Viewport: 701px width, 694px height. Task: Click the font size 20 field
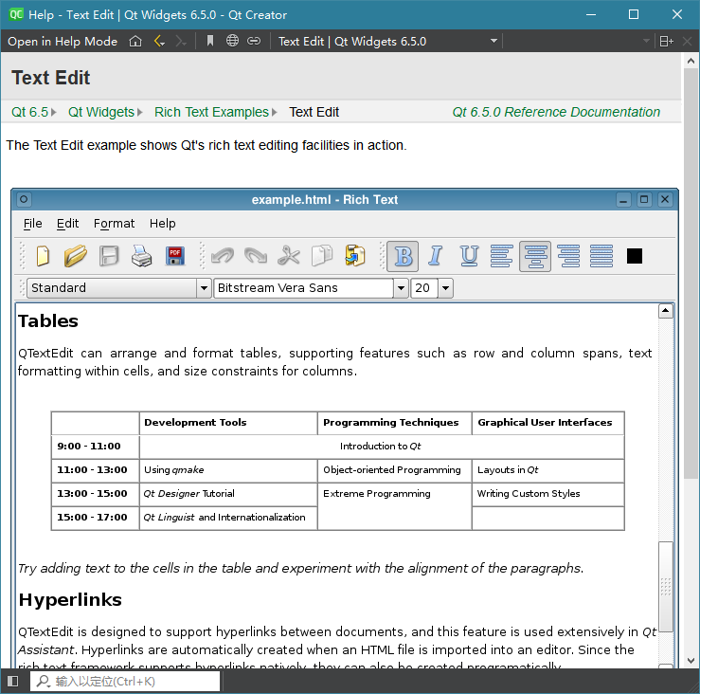pos(424,288)
